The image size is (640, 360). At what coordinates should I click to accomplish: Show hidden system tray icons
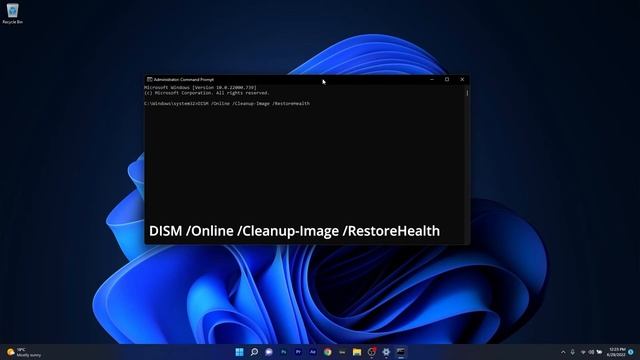(563, 352)
